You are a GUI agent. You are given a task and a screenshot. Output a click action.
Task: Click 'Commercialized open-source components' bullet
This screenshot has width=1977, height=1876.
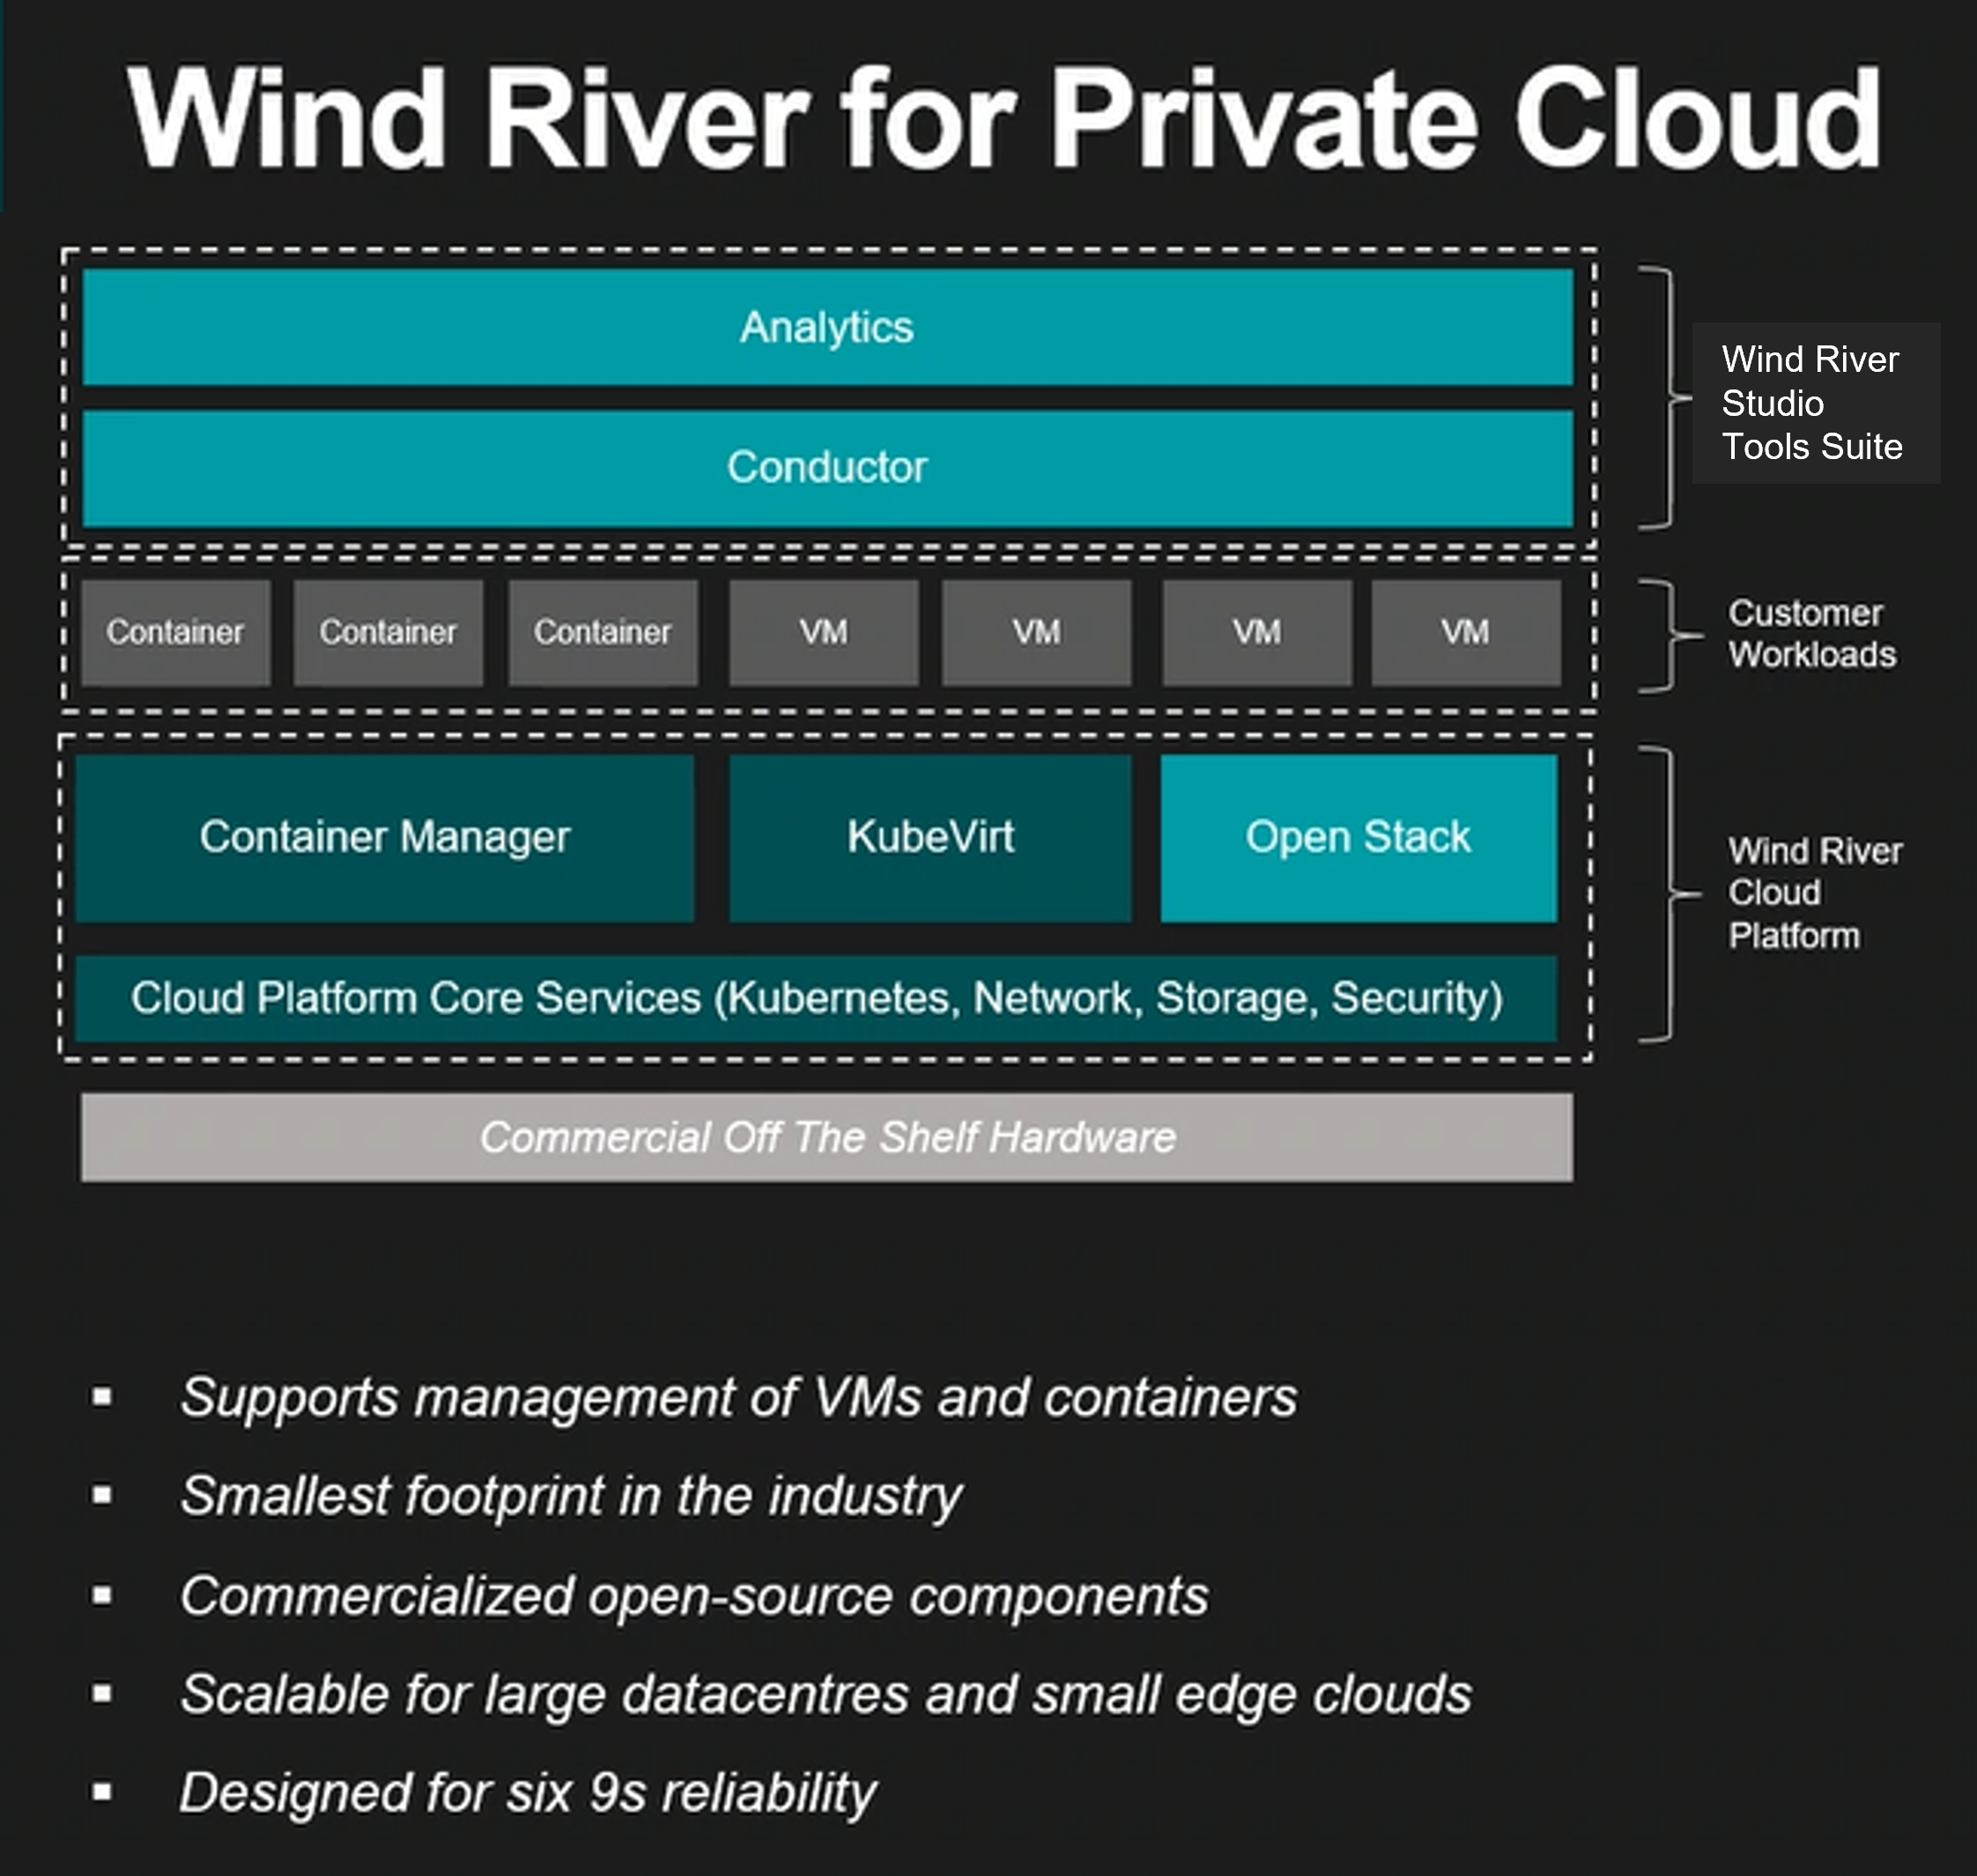click(x=694, y=1596)
